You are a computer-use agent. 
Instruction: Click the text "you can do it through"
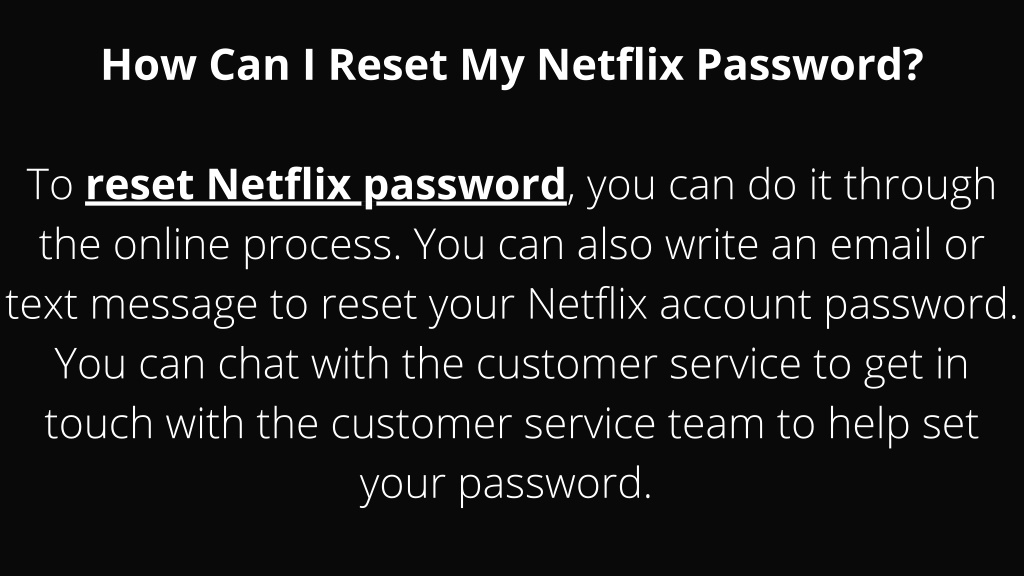[x=791, y=185]
